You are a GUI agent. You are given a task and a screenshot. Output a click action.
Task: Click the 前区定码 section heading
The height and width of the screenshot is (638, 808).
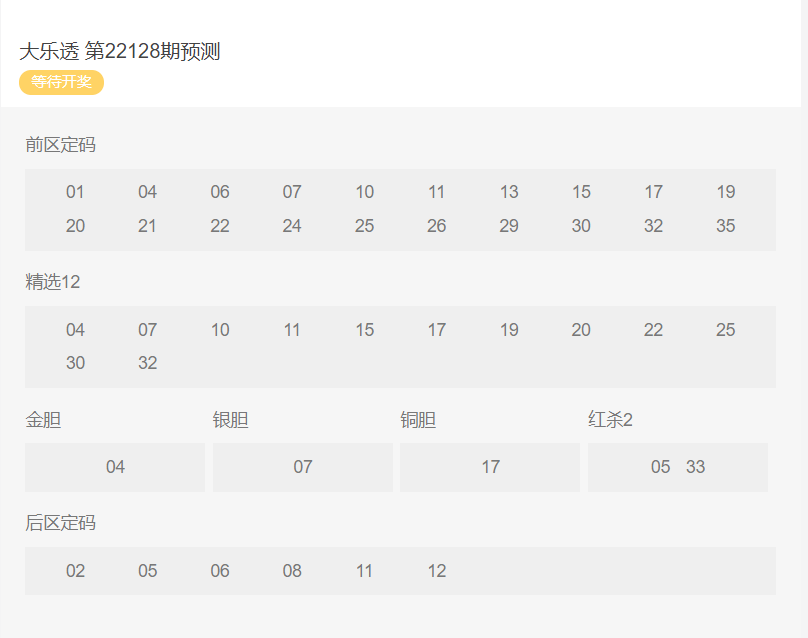tap(60, 145)
